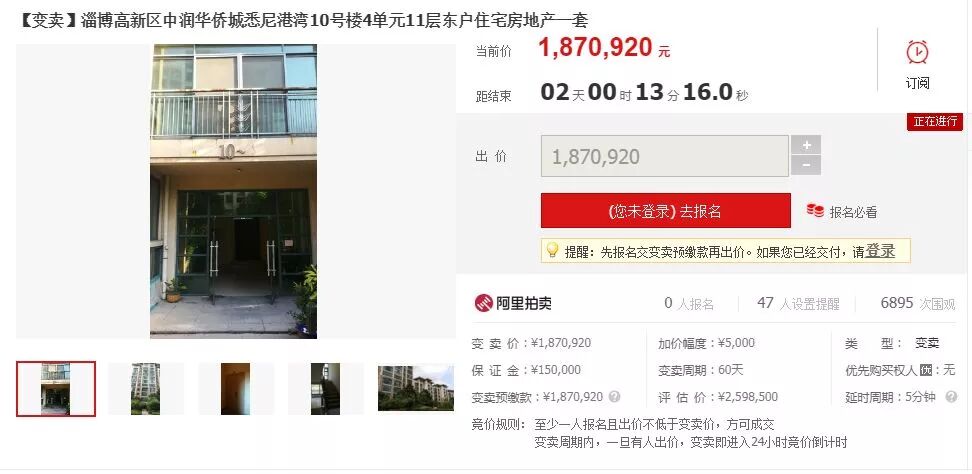Click the light bulb reminder icon
This screenshot has height=474, width=972.
point(552,250)
